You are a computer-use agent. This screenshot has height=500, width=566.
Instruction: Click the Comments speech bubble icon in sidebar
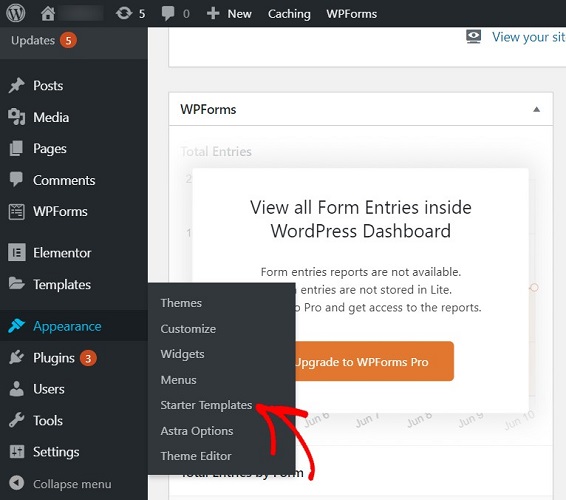tap(16, 179)
